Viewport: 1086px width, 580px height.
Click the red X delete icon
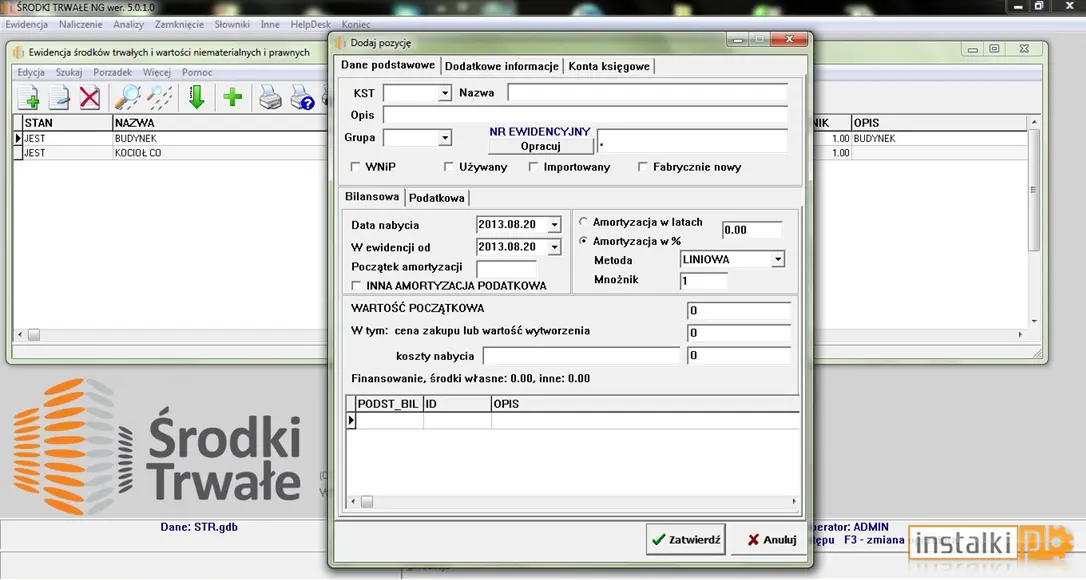(x=89, y=98)
